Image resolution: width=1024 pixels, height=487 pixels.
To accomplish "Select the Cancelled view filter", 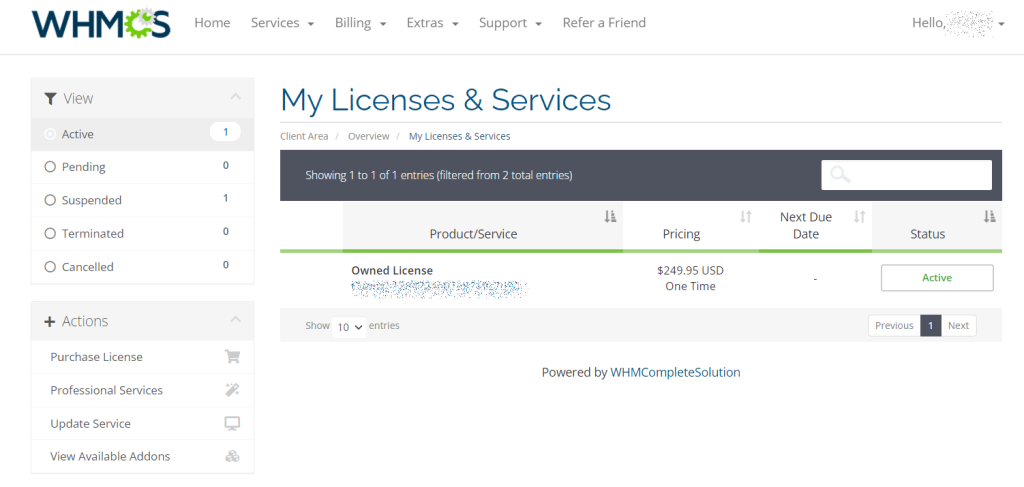I will pos(142,267).
